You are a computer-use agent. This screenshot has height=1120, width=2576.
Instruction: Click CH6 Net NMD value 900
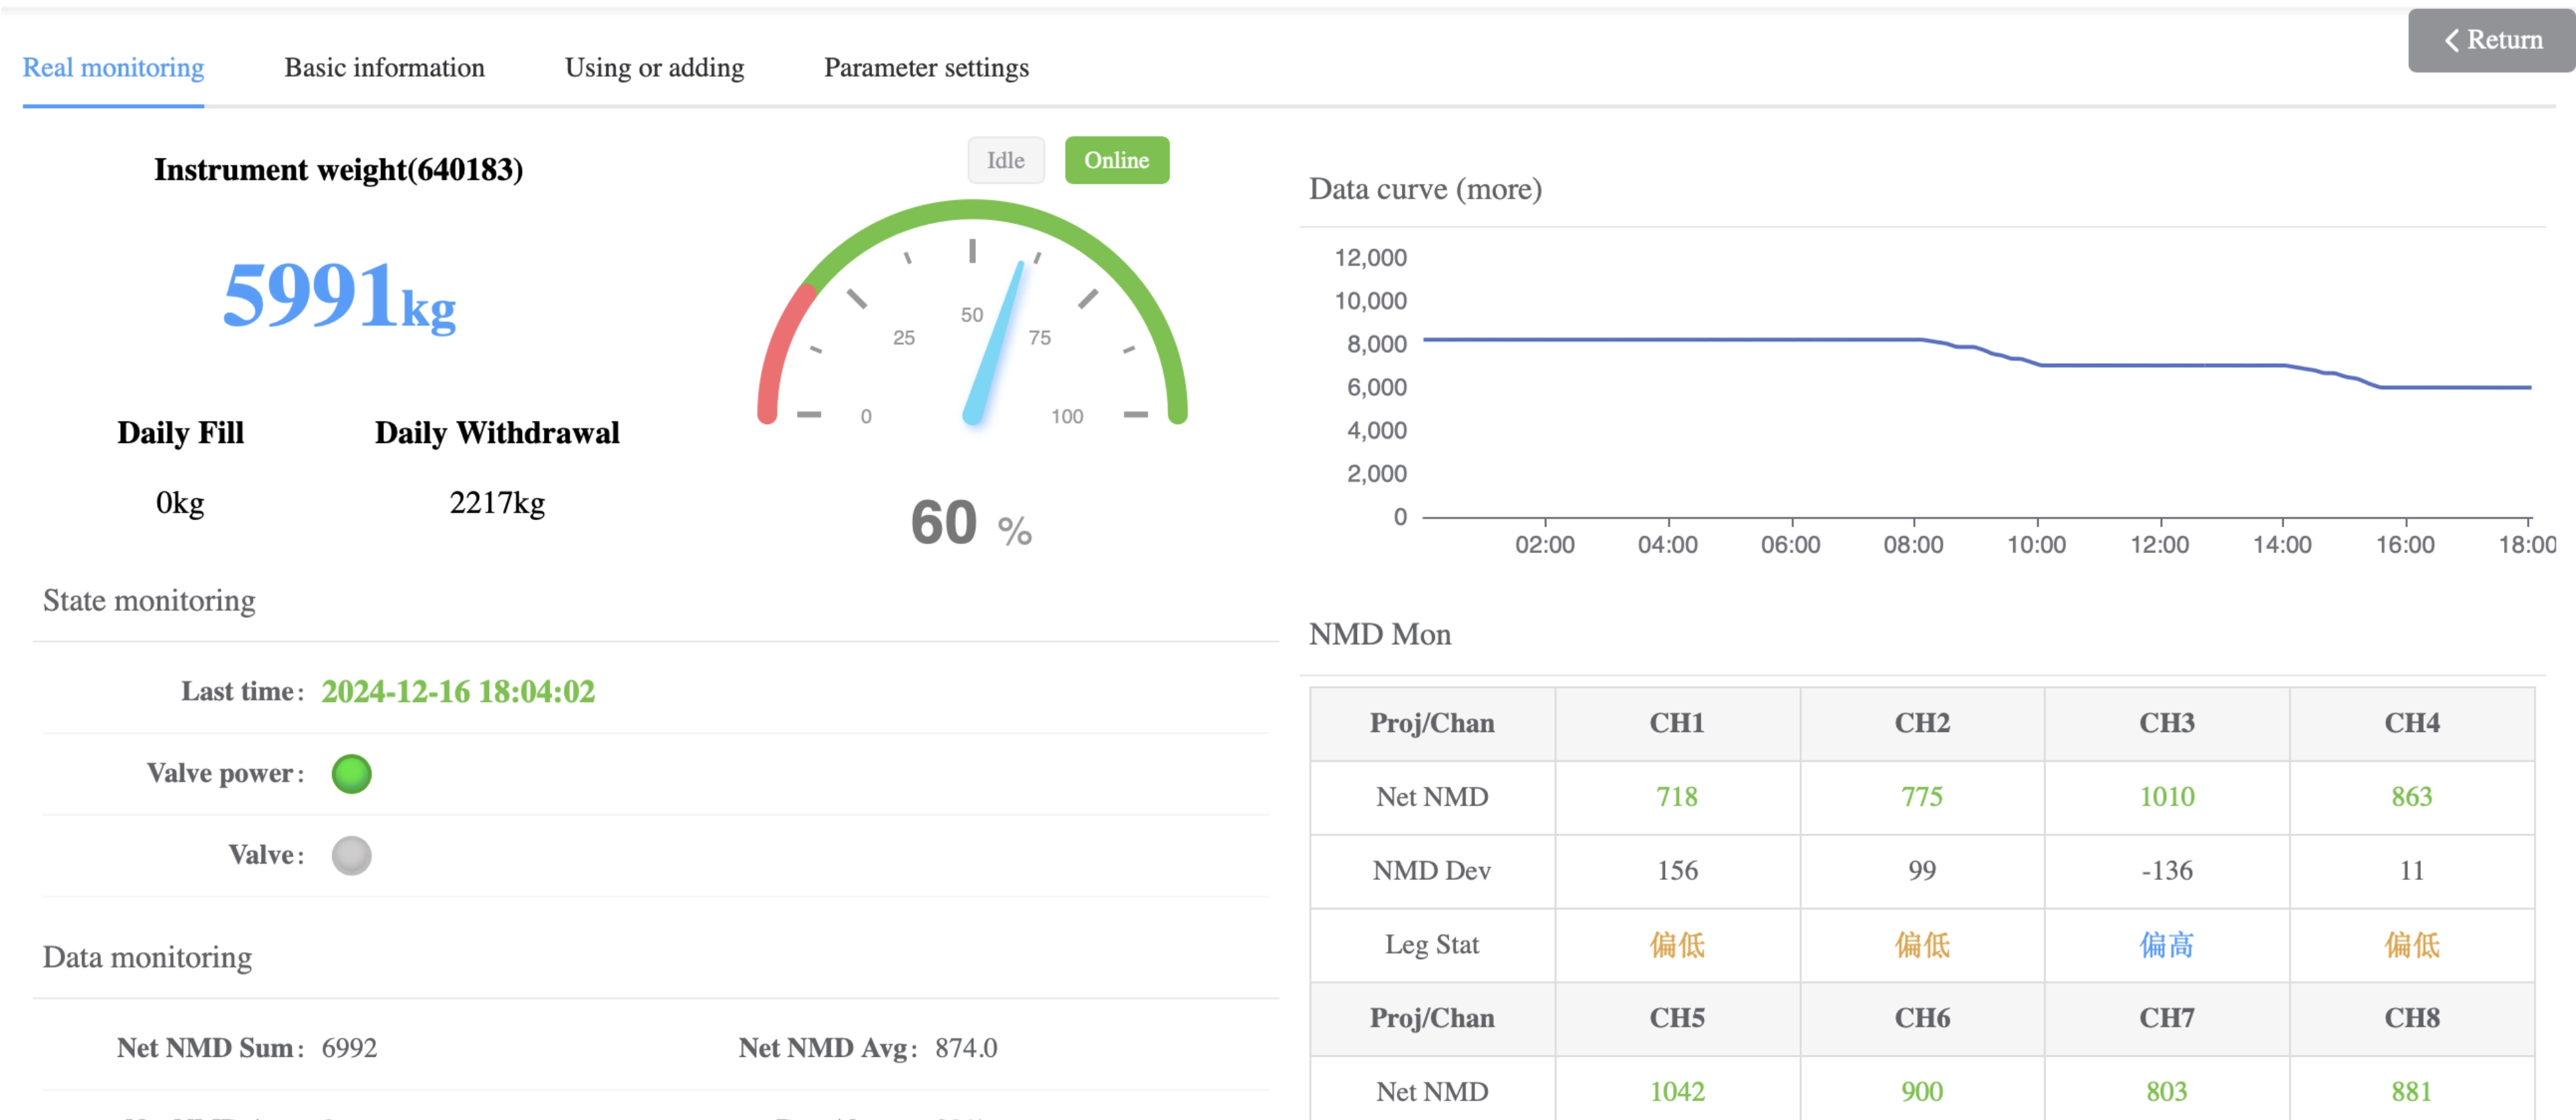[x=1922, y=1091]
